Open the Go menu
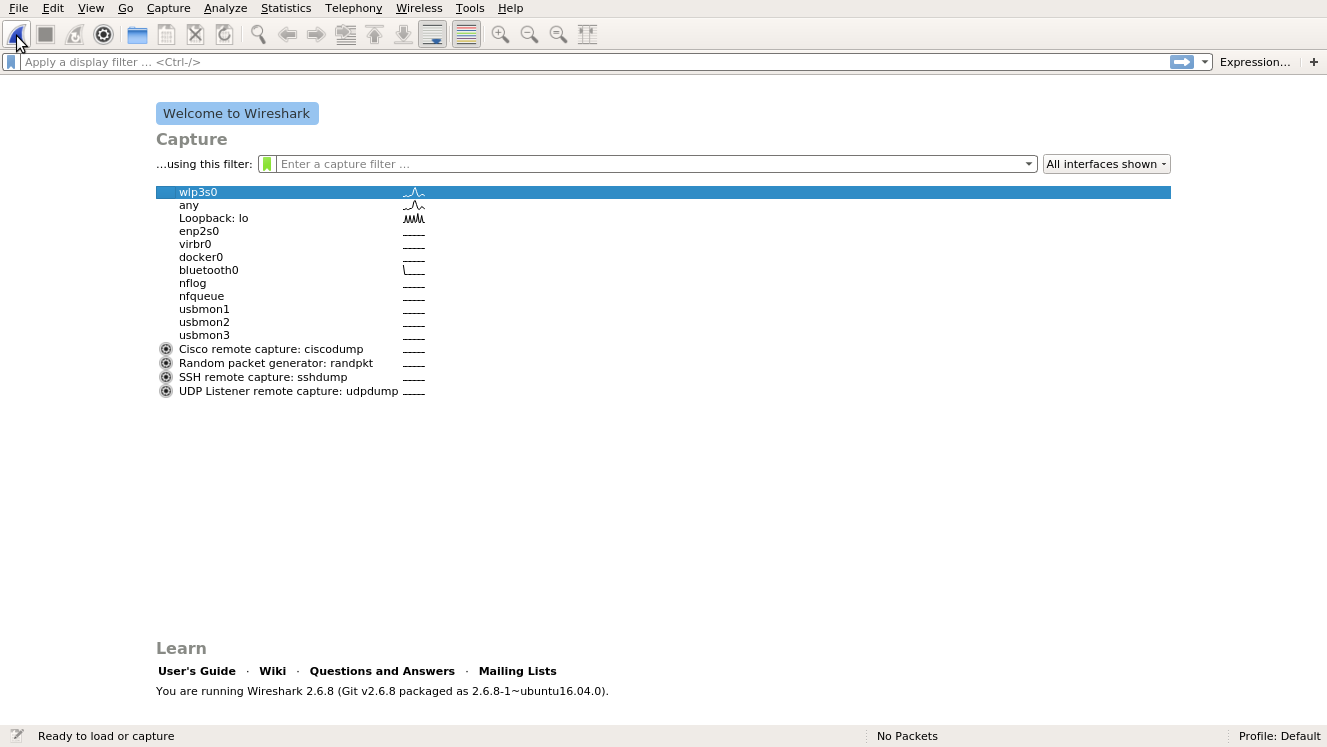 click(125, 8)
